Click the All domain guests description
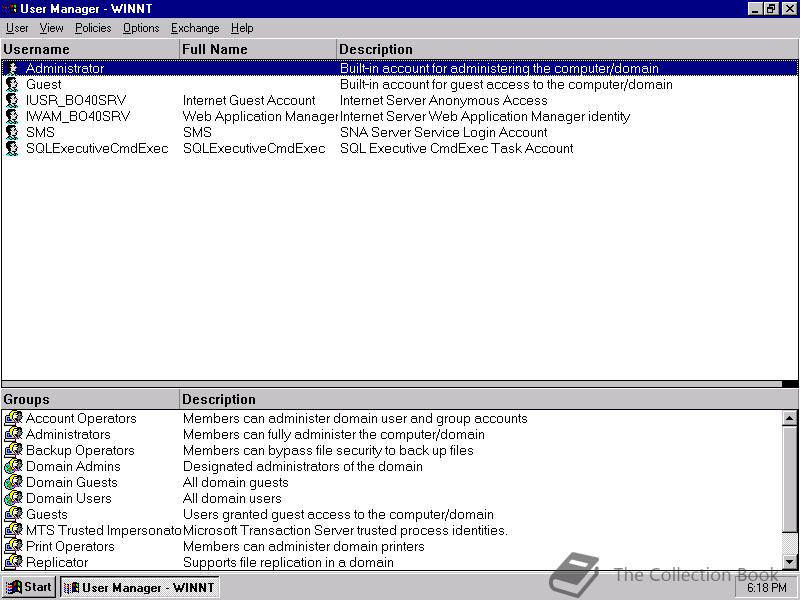 coord(236,482)
